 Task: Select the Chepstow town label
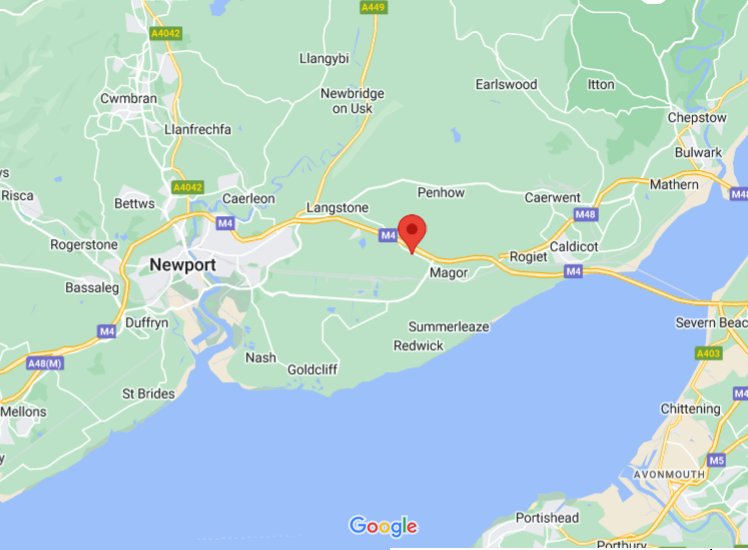(697, 117)
